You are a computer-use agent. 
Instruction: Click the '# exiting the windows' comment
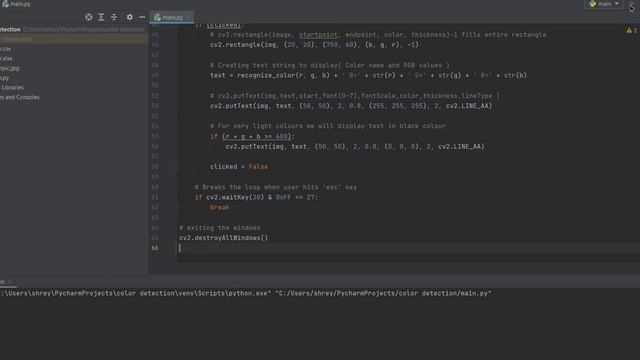(x=220, y=228)
